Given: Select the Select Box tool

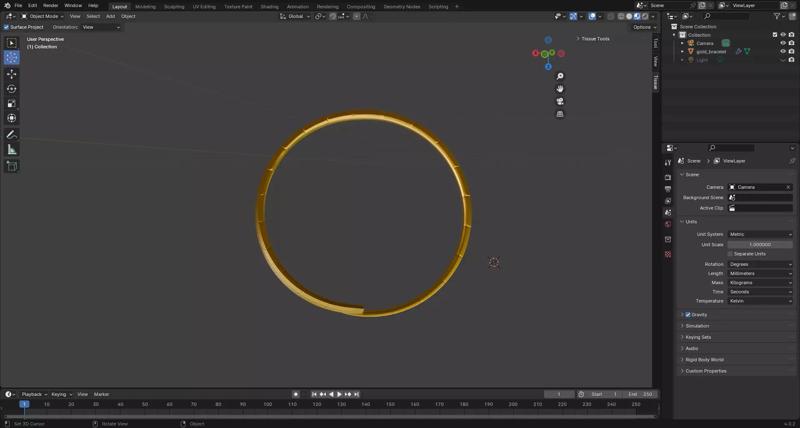Looking at the screenshot, I should click(x=12, y=43).
